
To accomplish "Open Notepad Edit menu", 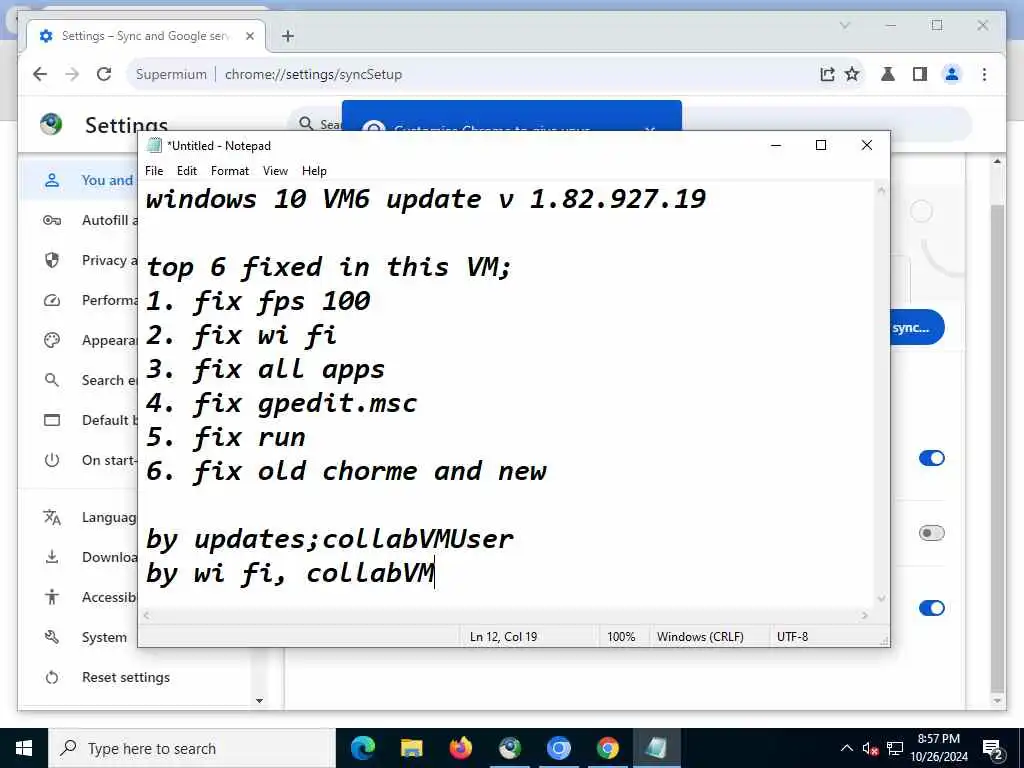I will point(187,170).
